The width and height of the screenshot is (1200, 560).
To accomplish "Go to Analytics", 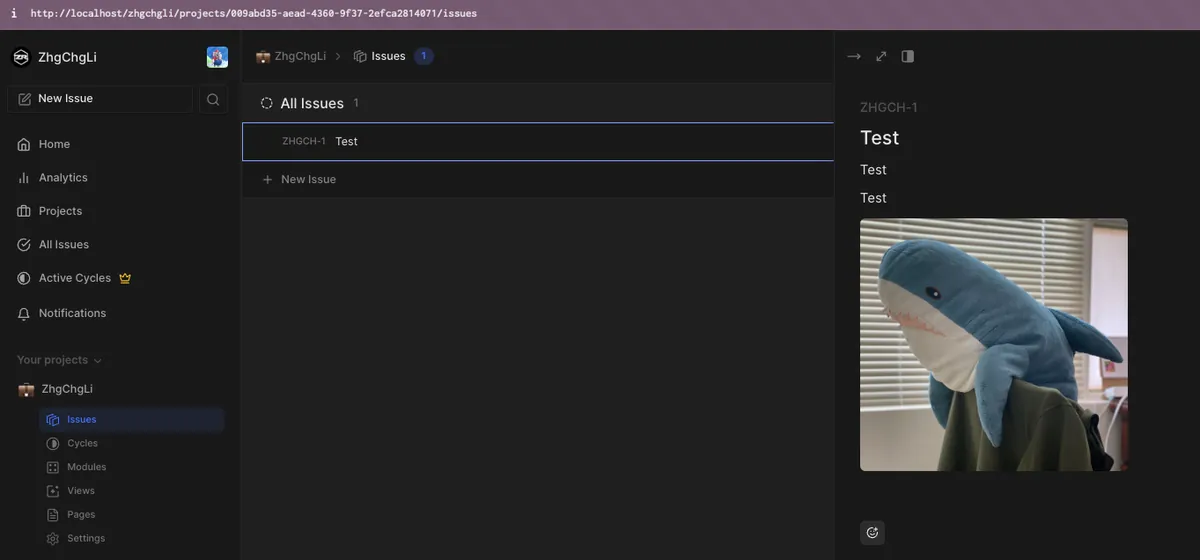I will point(63,178).
